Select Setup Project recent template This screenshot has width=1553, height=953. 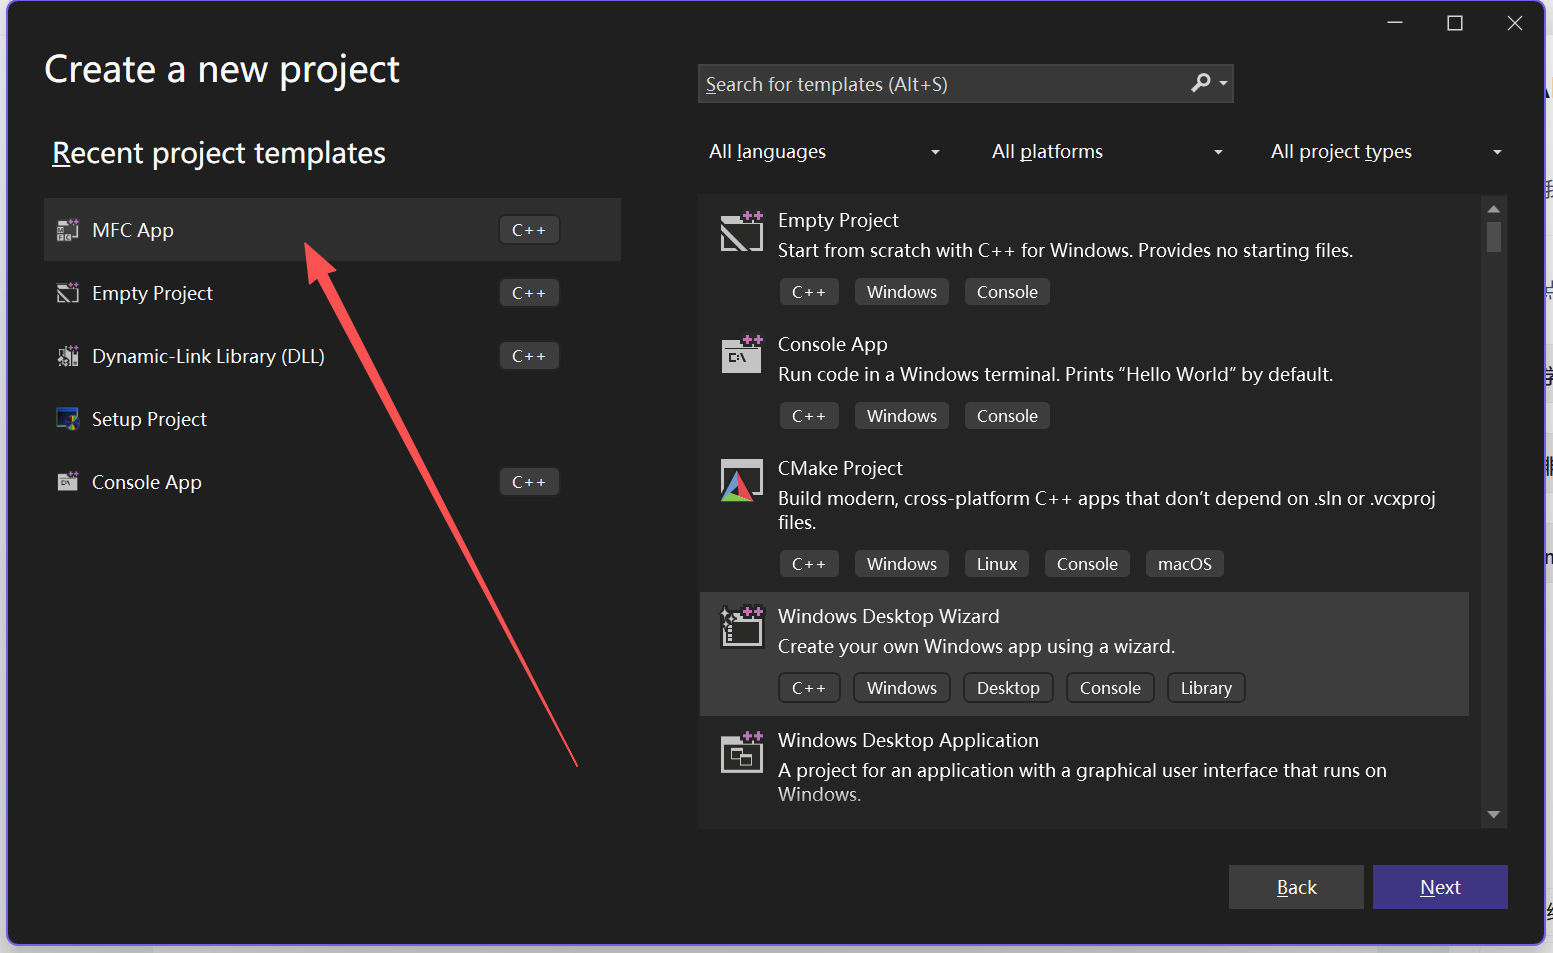click(332, 419)
